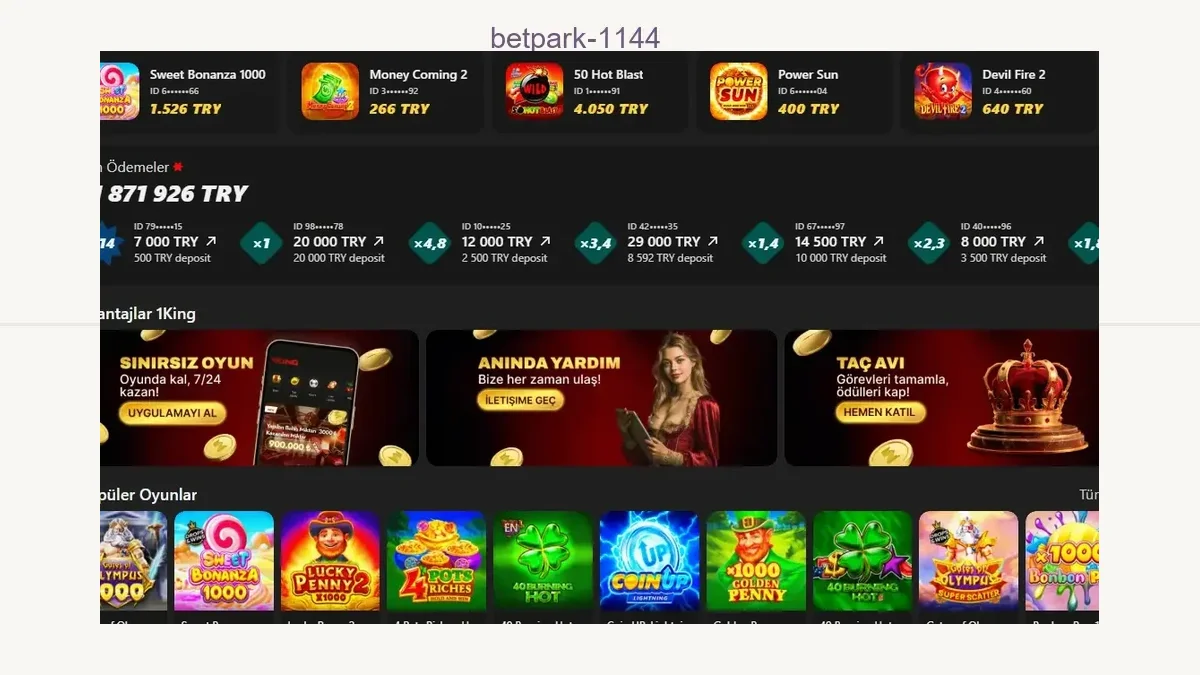Click the İLETİŞİME GEÇ button

point(520,400)
